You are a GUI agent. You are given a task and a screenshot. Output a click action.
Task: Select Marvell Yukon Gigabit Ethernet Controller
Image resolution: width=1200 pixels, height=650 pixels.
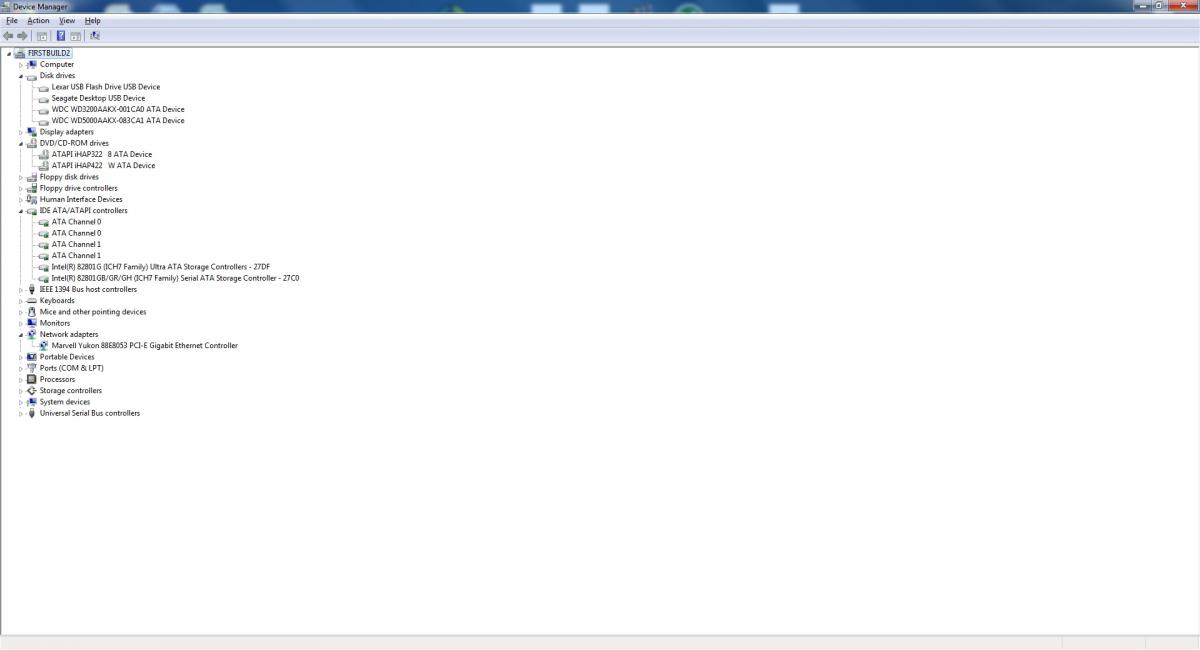pos(144,346)
